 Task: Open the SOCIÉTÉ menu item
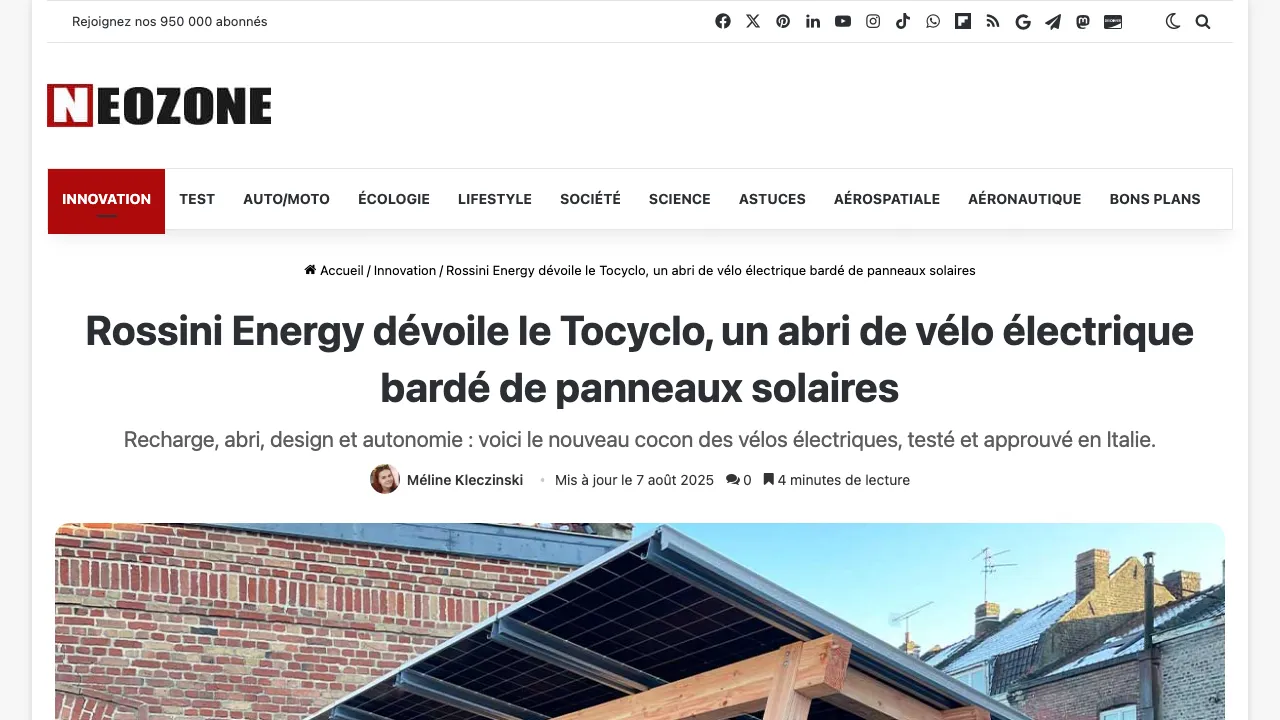pyautogui.click(x=590, y=199)
